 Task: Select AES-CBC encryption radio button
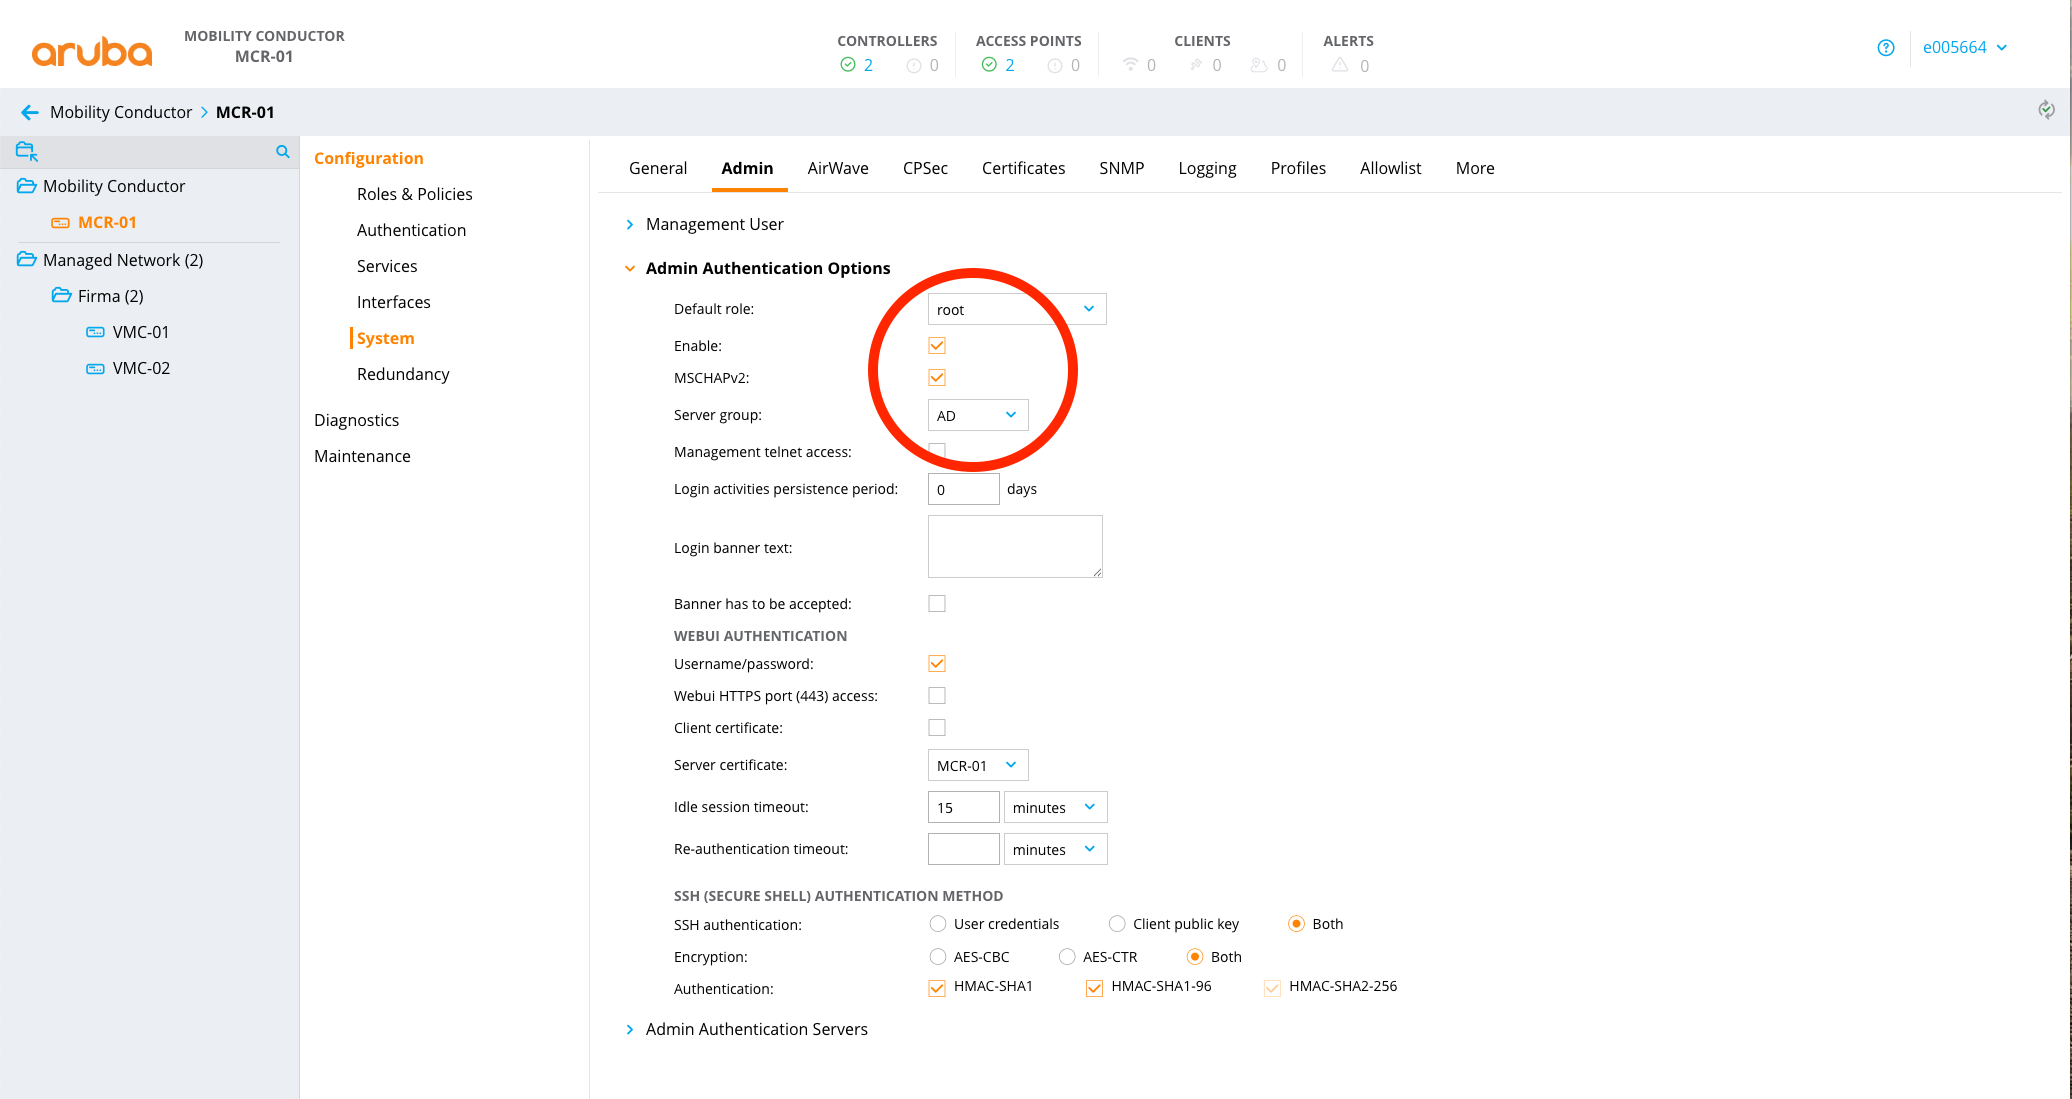click(x=937, y=957)
